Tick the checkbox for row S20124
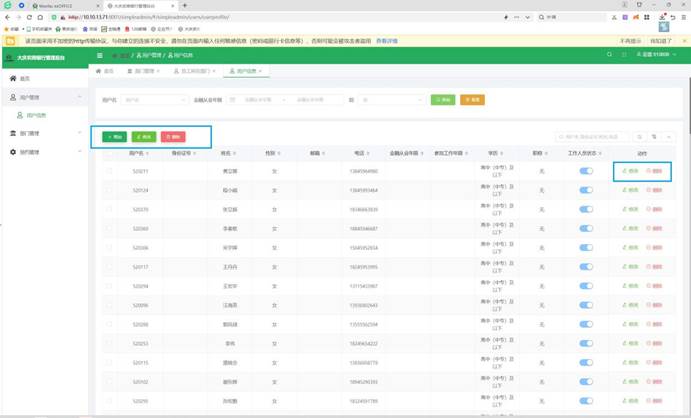The image size is (691, 418). (x=109, y=190)
